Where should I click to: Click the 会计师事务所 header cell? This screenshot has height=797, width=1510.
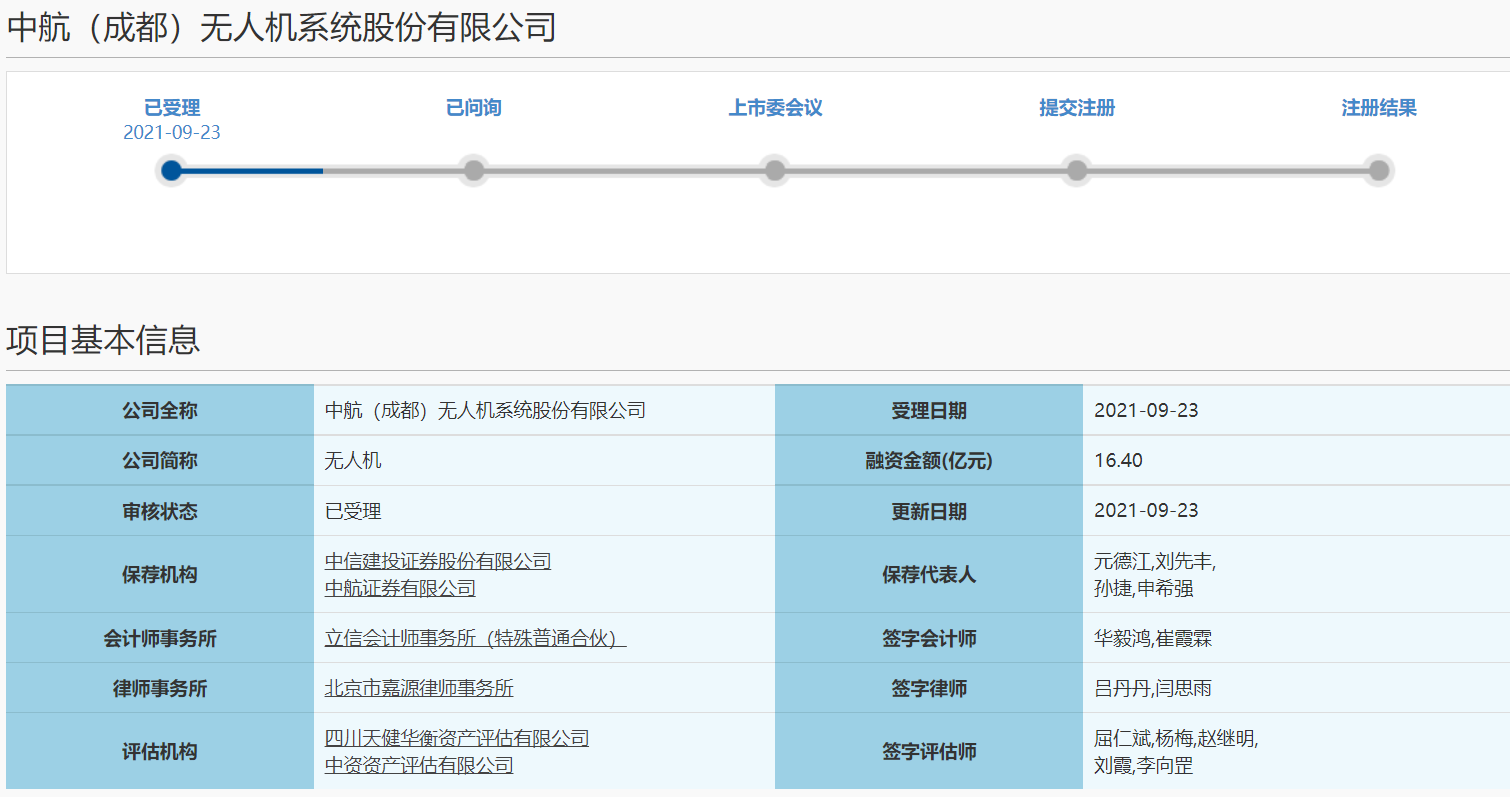(160, 638)
